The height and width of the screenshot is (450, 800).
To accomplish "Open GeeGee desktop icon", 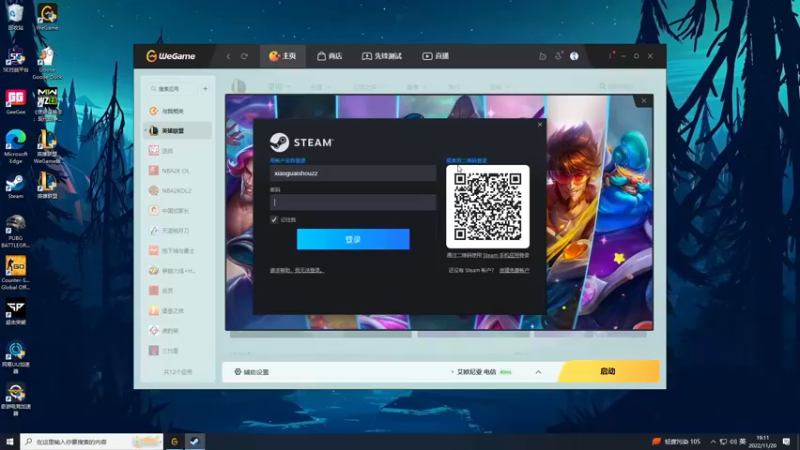I will point(15,102).
